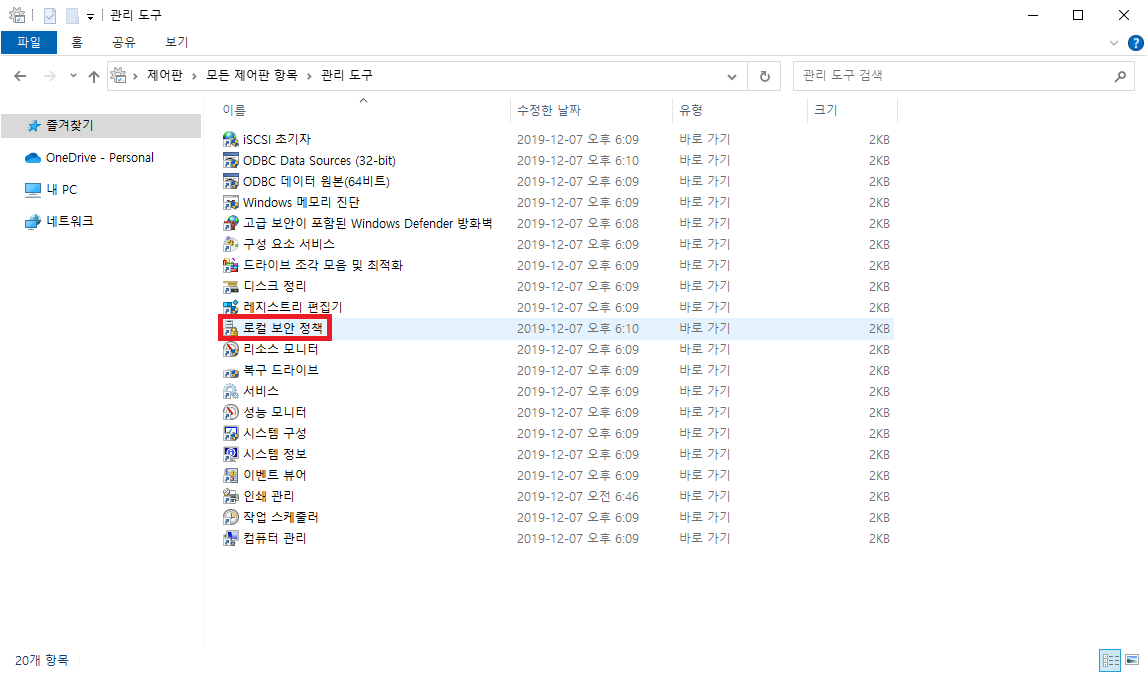The height and width of the screenshot is (673, 1148).
Task: Go up one folder level
Action: pyautogui.click(x=94, y=76)
